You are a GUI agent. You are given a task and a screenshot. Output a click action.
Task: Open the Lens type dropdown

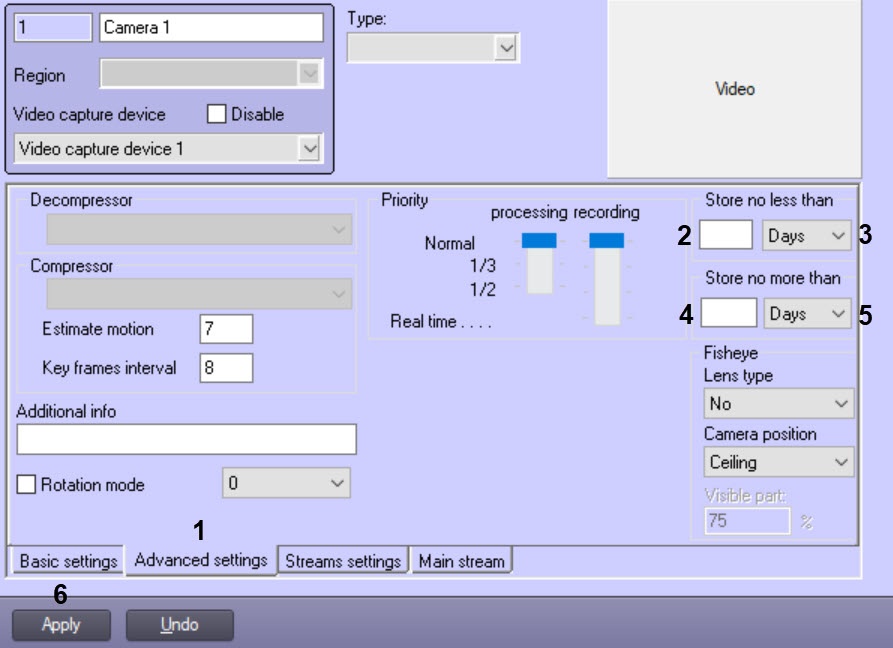[x=779, y=404]
